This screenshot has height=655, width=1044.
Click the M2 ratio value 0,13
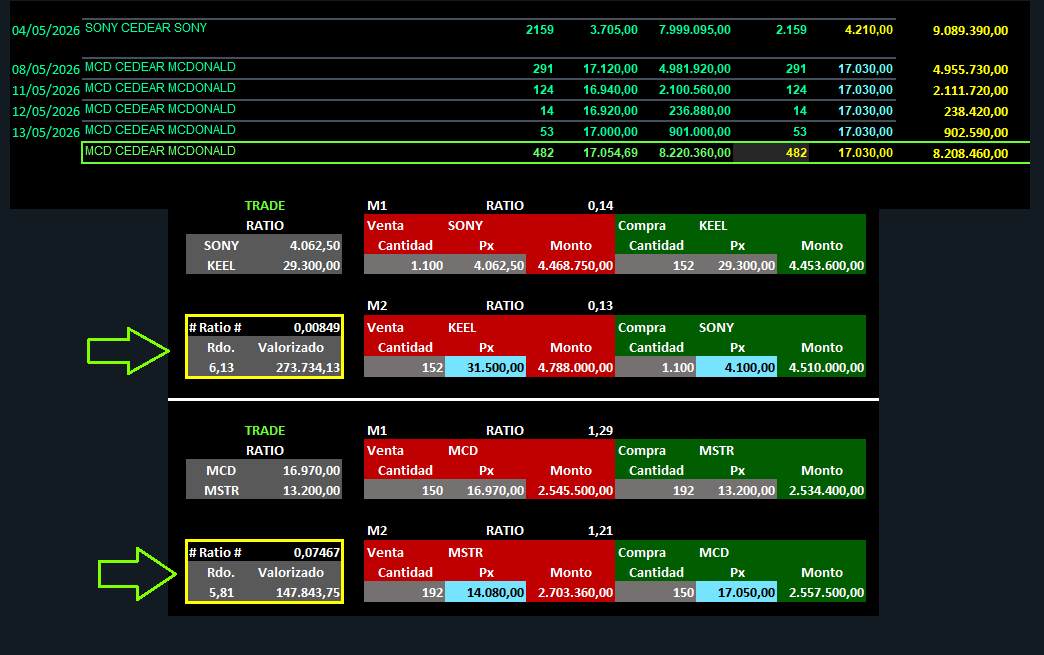[x=600, y=306]
